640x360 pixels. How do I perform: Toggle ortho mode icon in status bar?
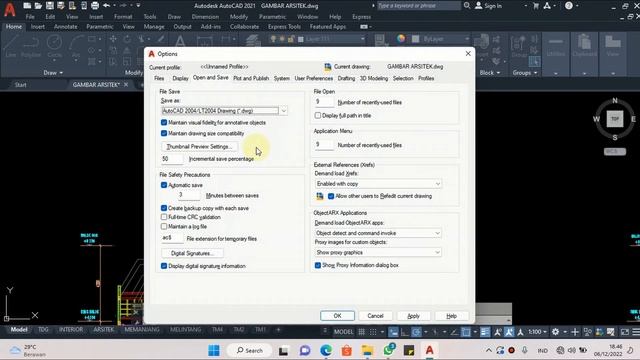(x=404, y=332)
